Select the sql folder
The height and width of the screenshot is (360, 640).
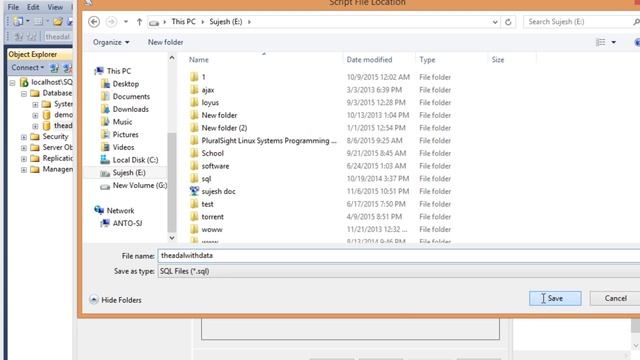(206, 179)
